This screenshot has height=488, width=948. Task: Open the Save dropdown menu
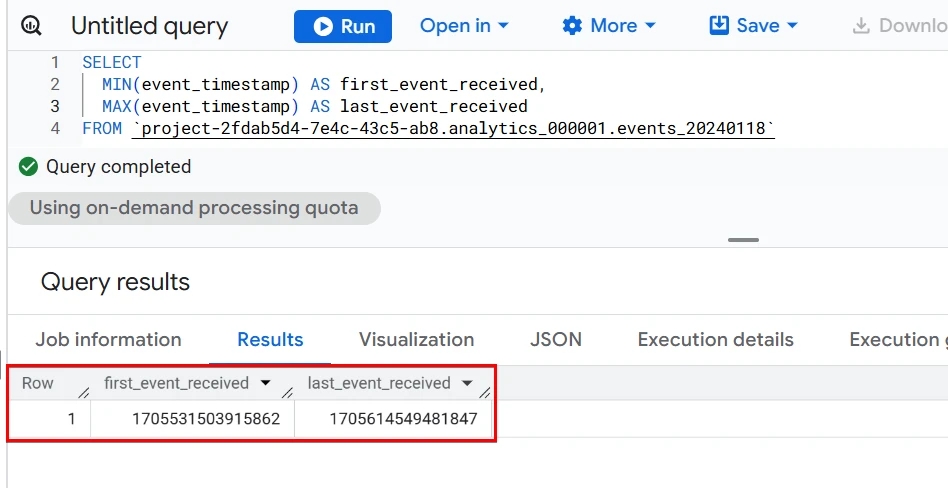753,26
